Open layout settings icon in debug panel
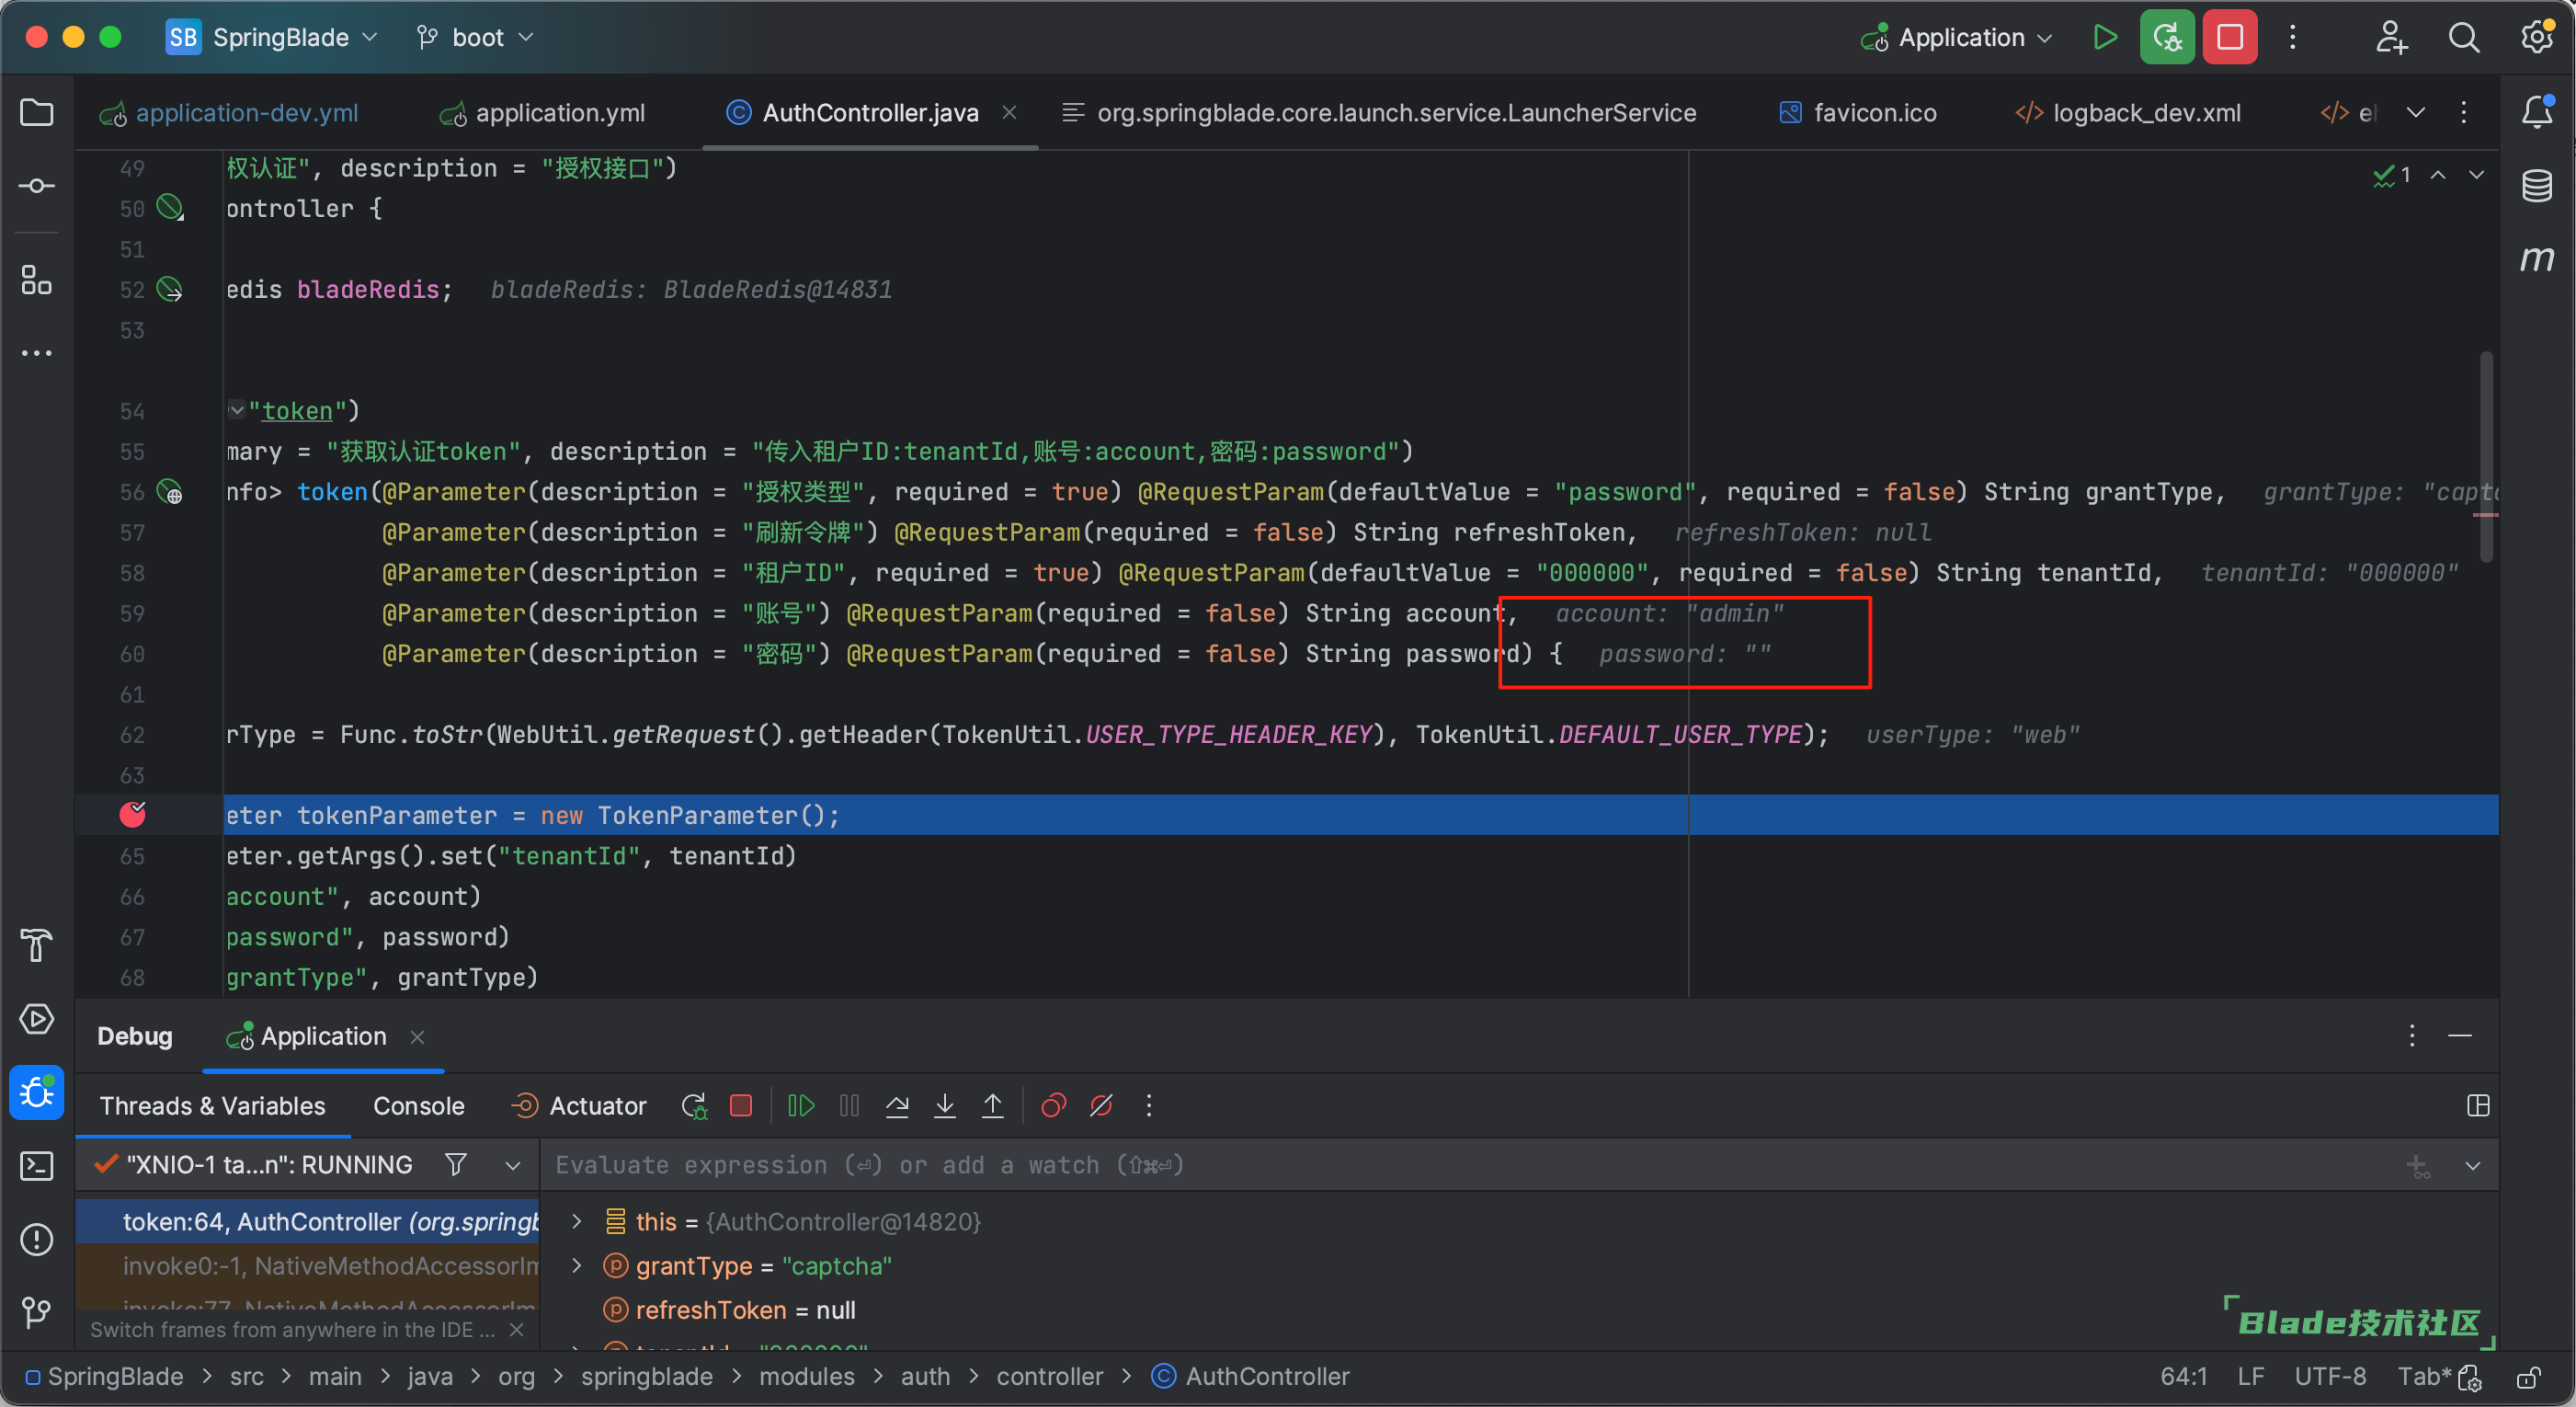Image resolution: width=2576 pixels, height=1407 pixels. (2478, 1106)
